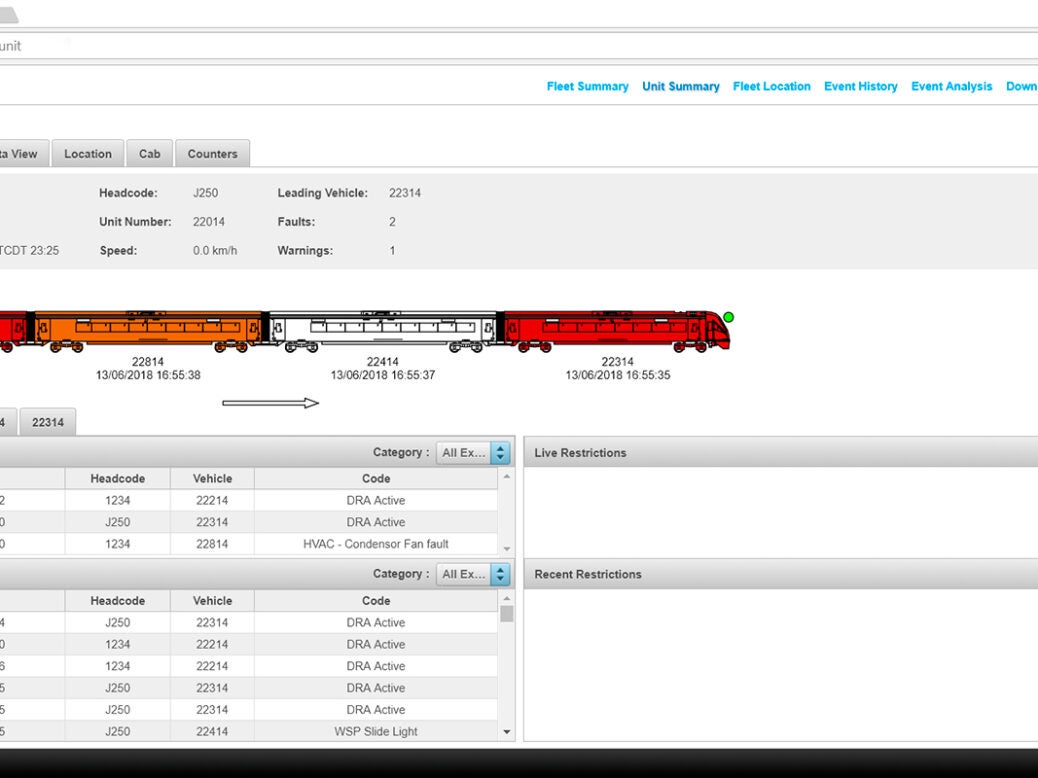1038x778 pixels.
Task: Select the HVAC Condensor Fan fault row
Action: [x=375, y=544]
